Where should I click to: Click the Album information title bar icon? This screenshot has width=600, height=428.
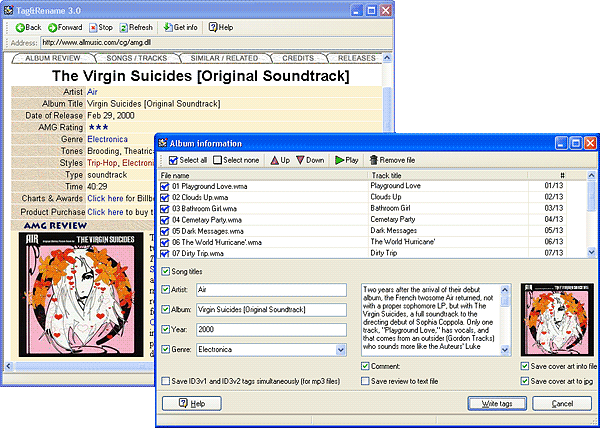click(163, 143)
